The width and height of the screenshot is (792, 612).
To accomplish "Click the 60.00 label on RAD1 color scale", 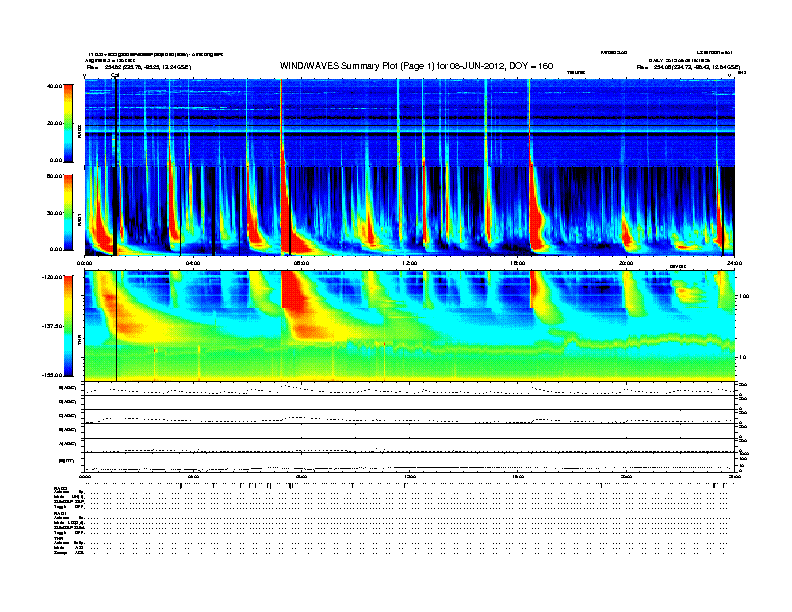I will pos(54,176).
